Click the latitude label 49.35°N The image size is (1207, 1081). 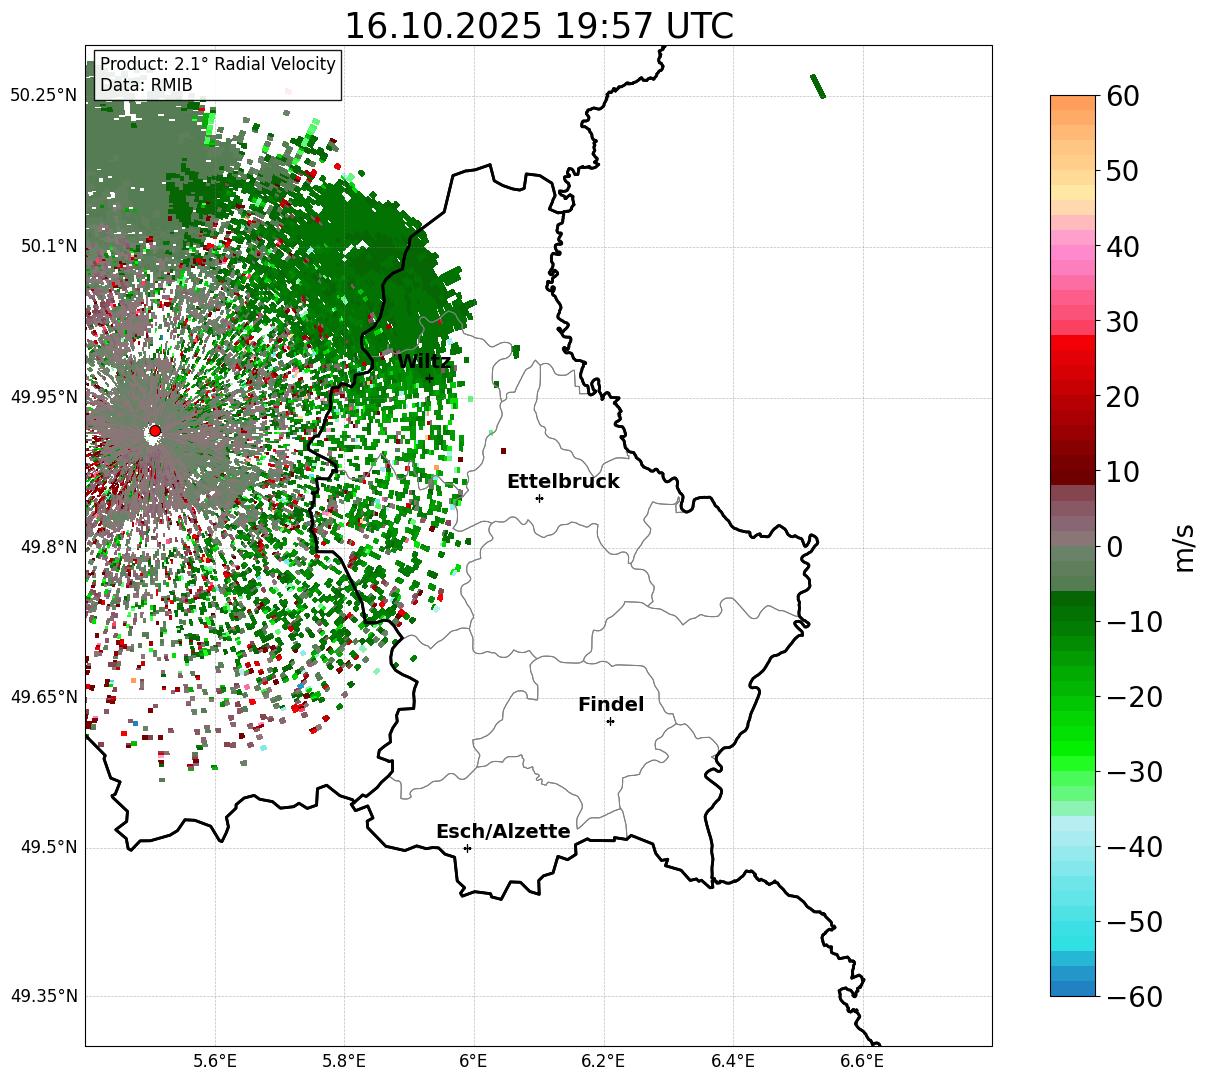tap(43, 996)
